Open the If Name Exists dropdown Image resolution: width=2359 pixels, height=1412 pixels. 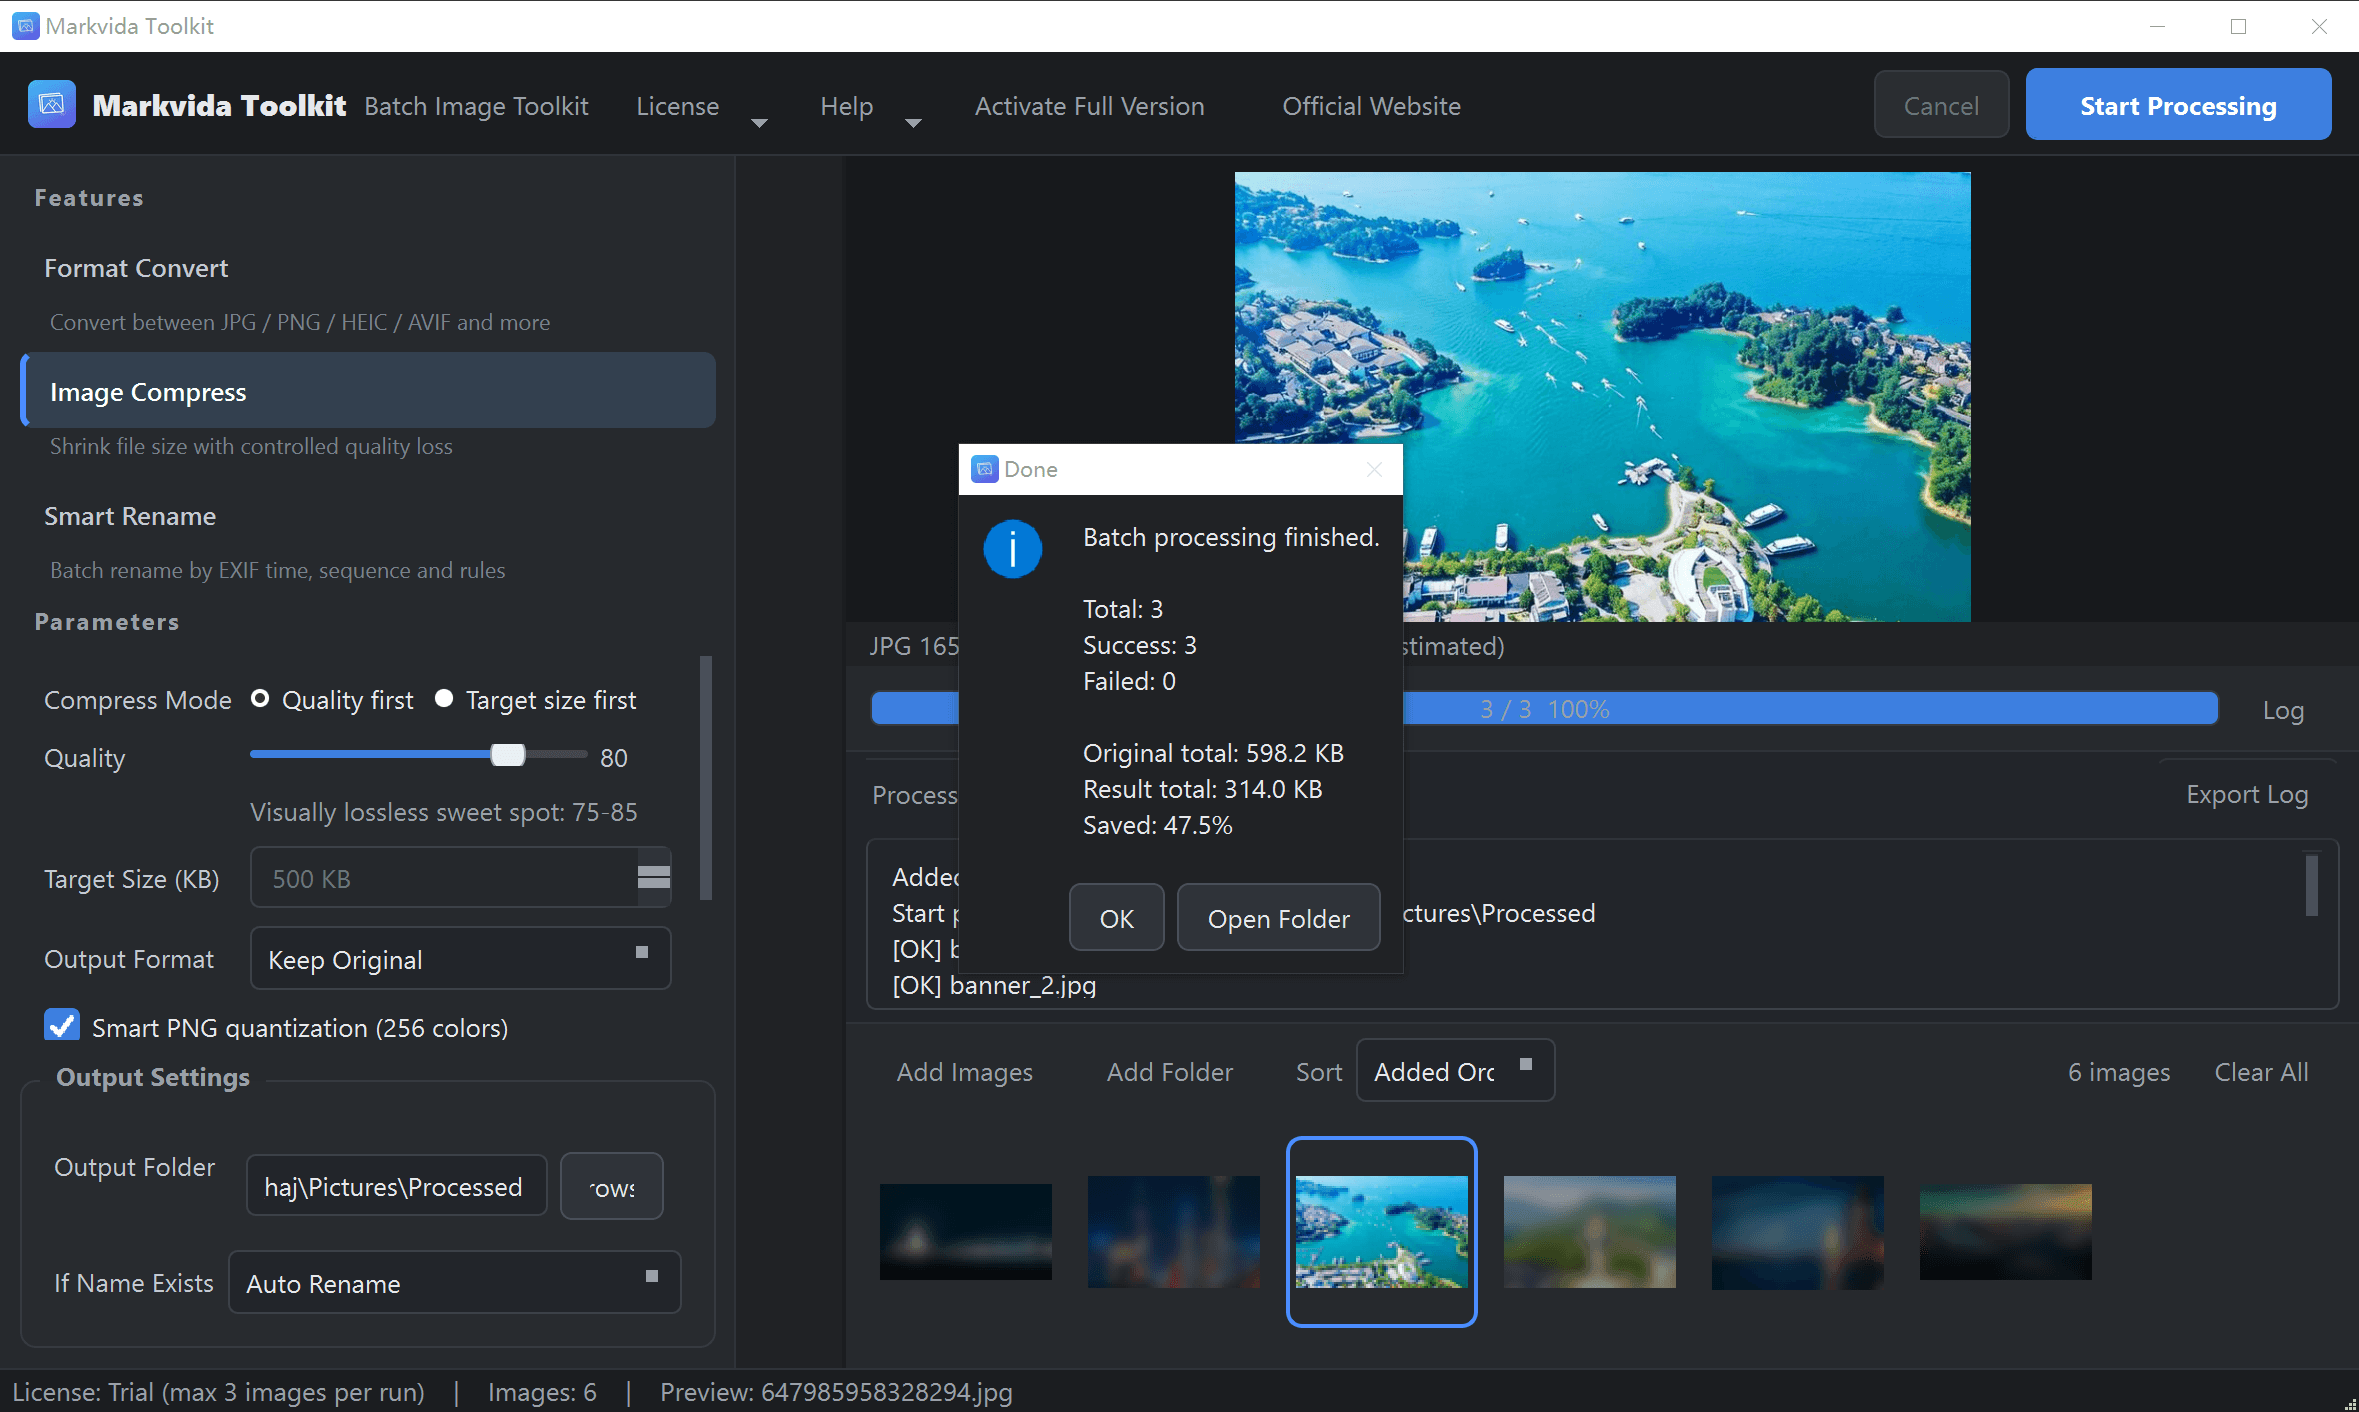point(455,1282)
